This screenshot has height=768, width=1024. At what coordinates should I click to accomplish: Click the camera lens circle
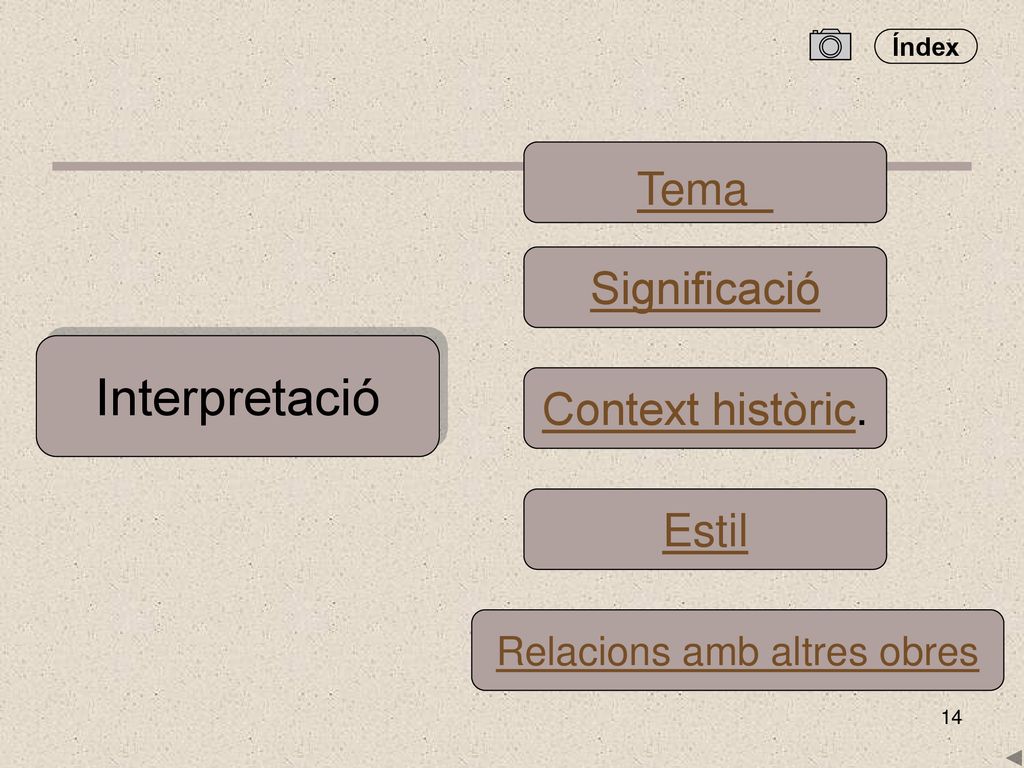coord(830,47)
